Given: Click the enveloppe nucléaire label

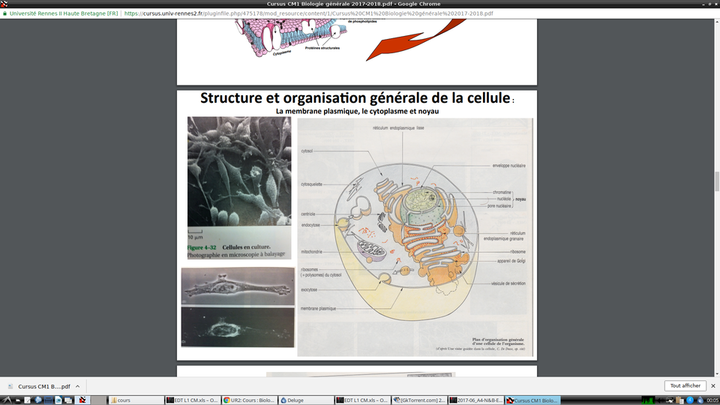Looking at the screenshot, I should coord(509,165).
